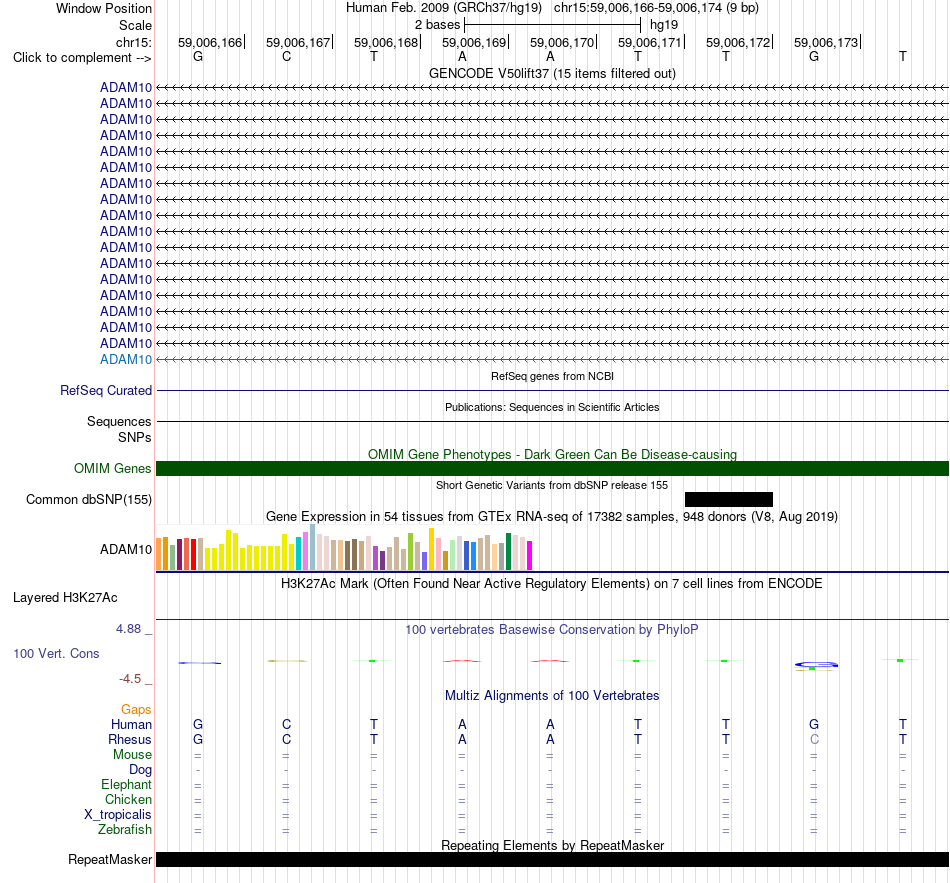
Task: Click the chr15:59,006,166-59,006,174 (9 bp) position text
Action: click(656, 8)
